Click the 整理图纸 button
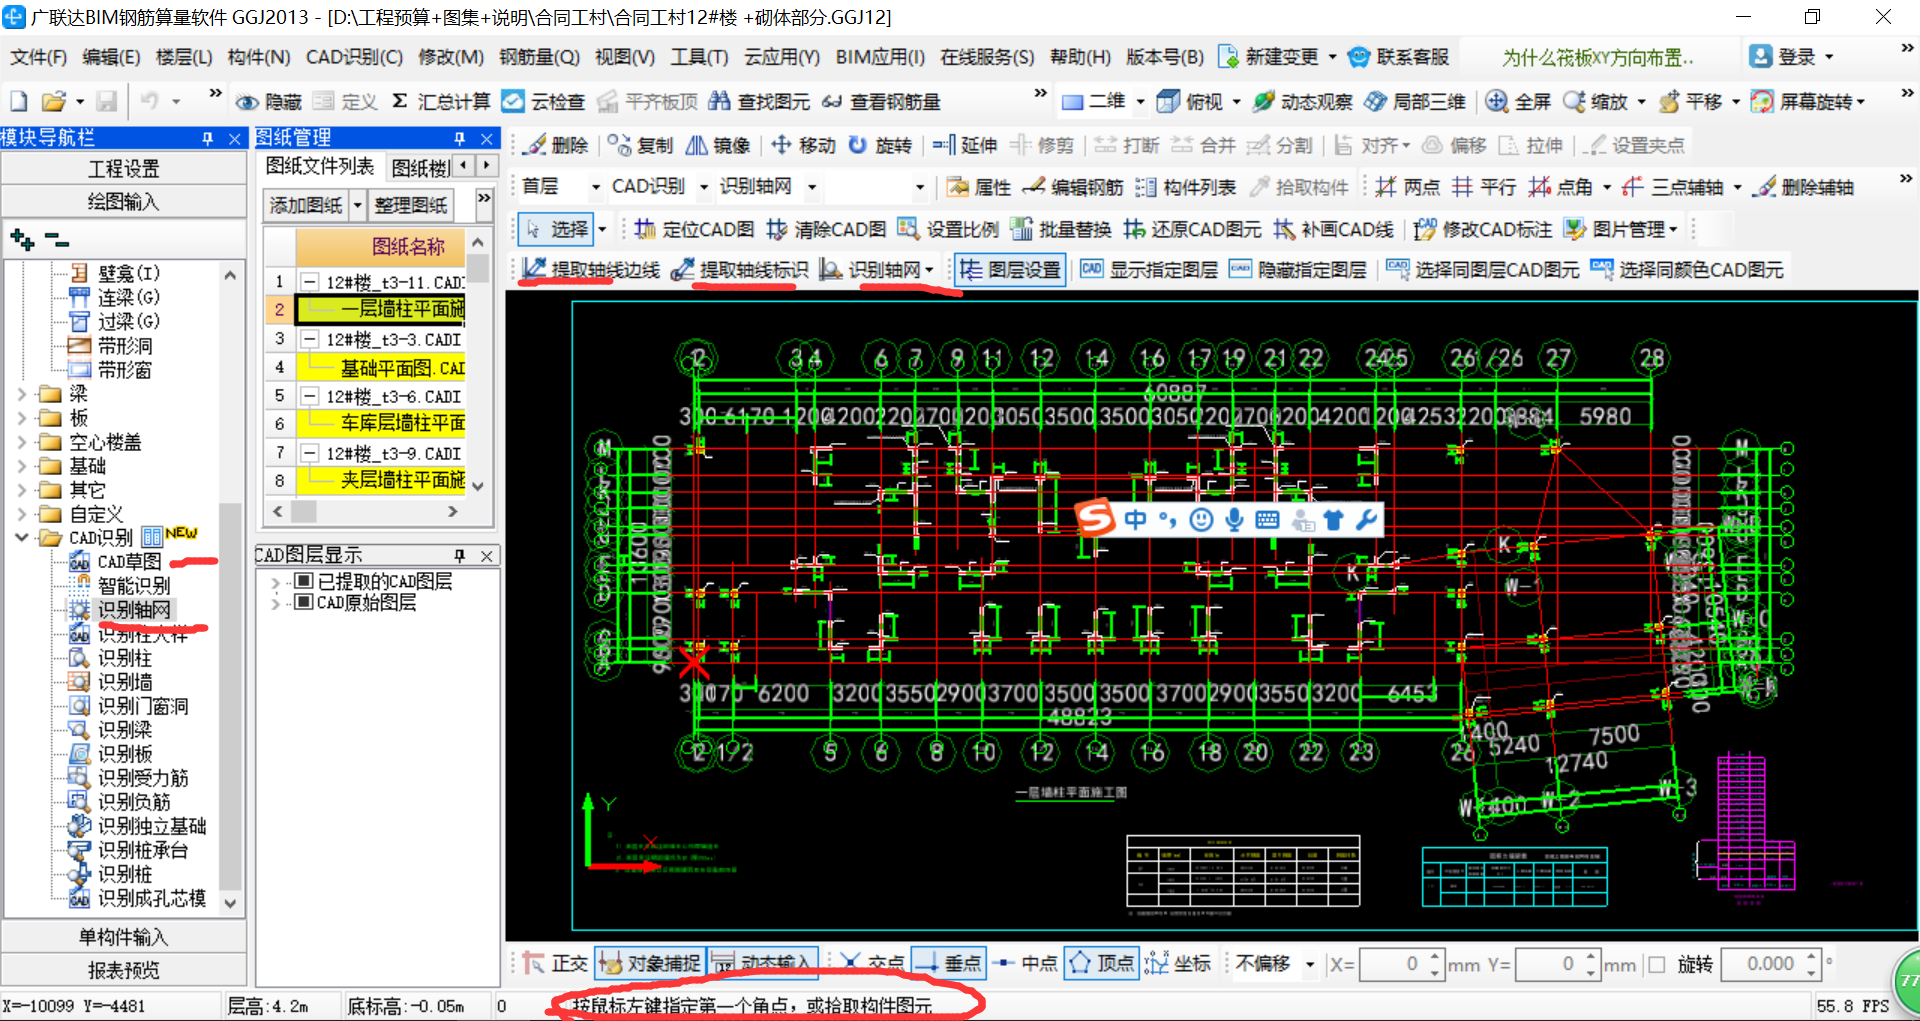Viewport: 1920px width, 1021px height. (411, 205)
